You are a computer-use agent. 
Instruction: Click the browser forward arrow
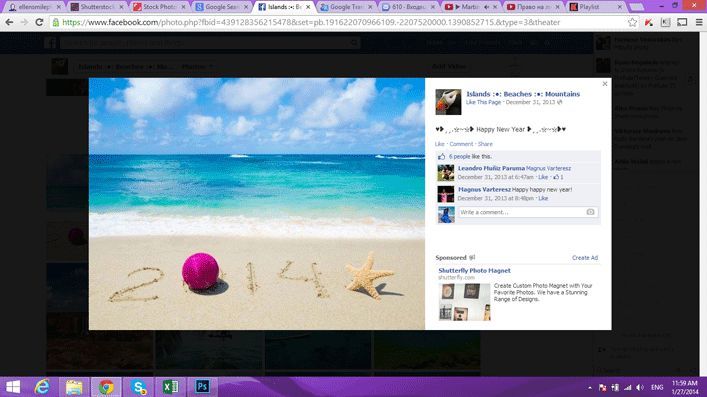tap(24, 22)
